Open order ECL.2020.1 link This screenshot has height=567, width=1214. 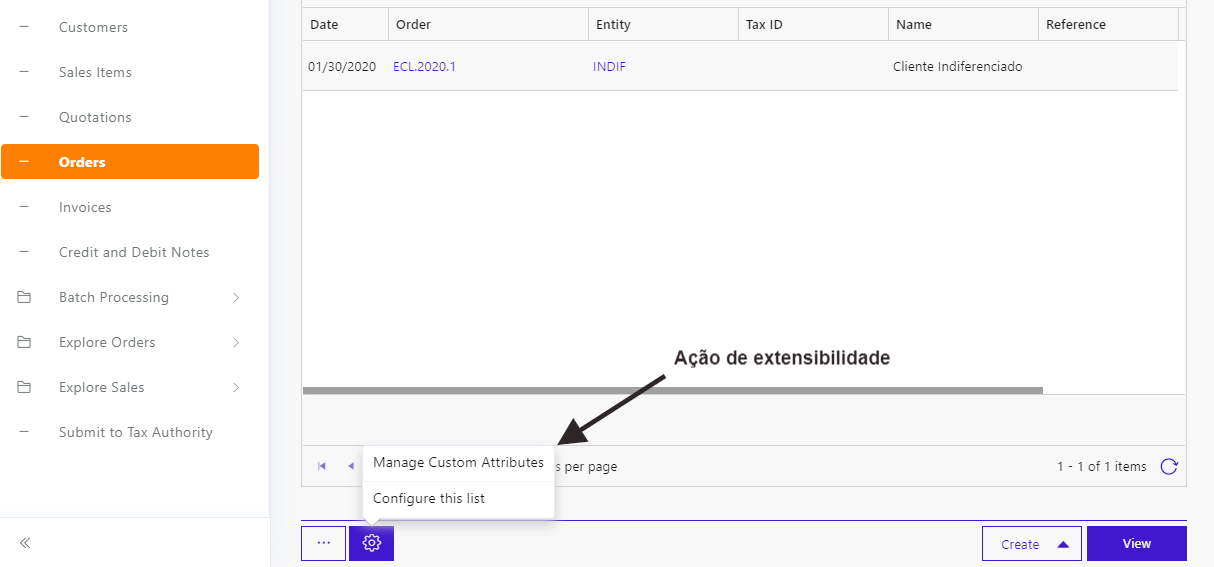point(424,67)
